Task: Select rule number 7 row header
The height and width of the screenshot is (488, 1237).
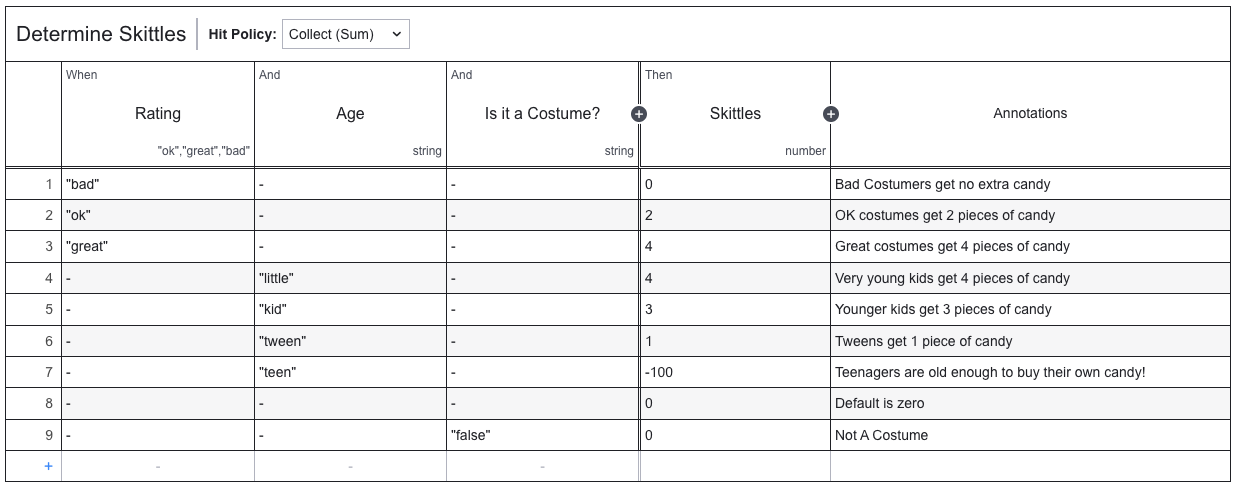Action: [48, 372]
